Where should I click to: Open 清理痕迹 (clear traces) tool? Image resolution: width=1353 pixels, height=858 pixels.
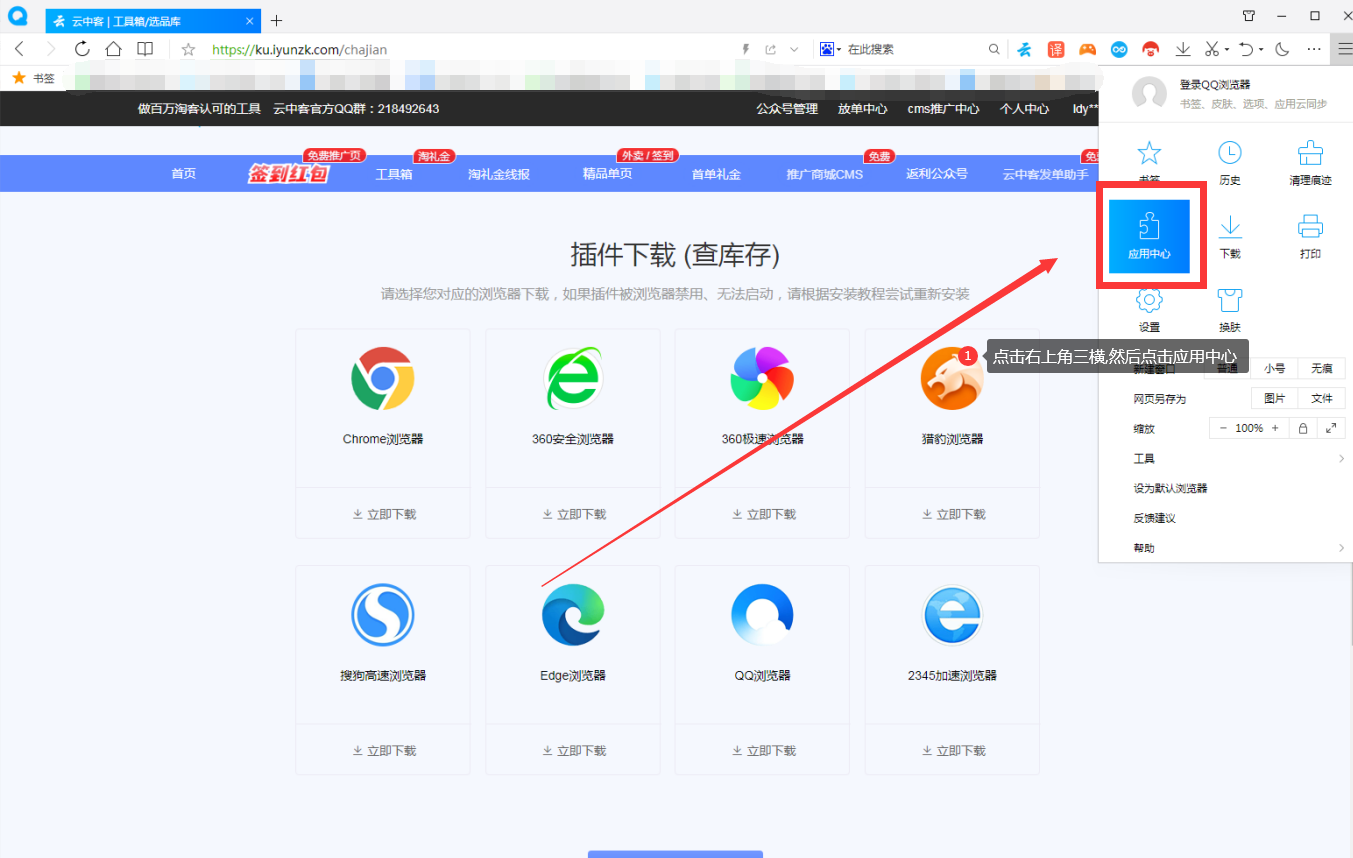1310,162
